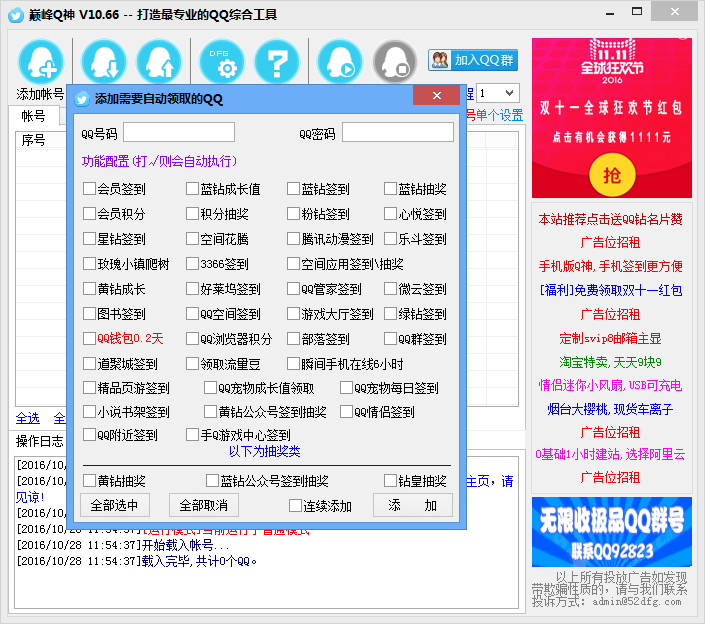
Task: Click the 抢 button on red banner
Action: [x=612, y=175]
